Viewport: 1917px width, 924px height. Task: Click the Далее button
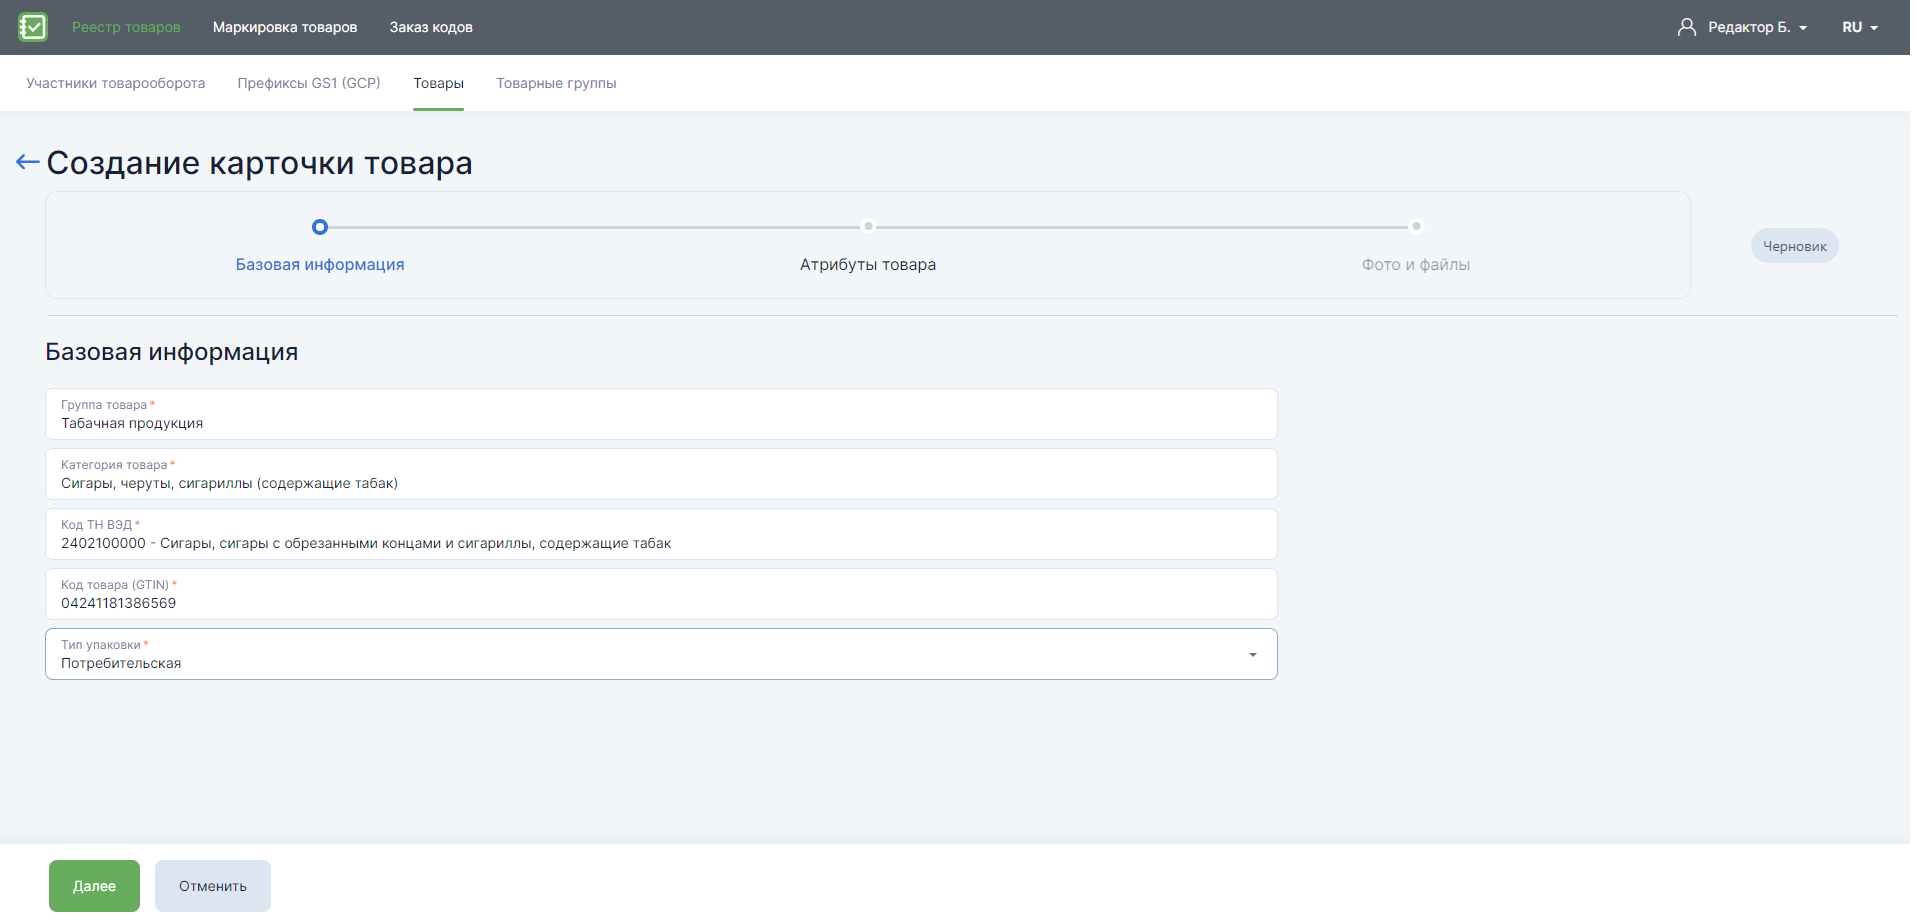pyautogui.click(x=94, y=886)
